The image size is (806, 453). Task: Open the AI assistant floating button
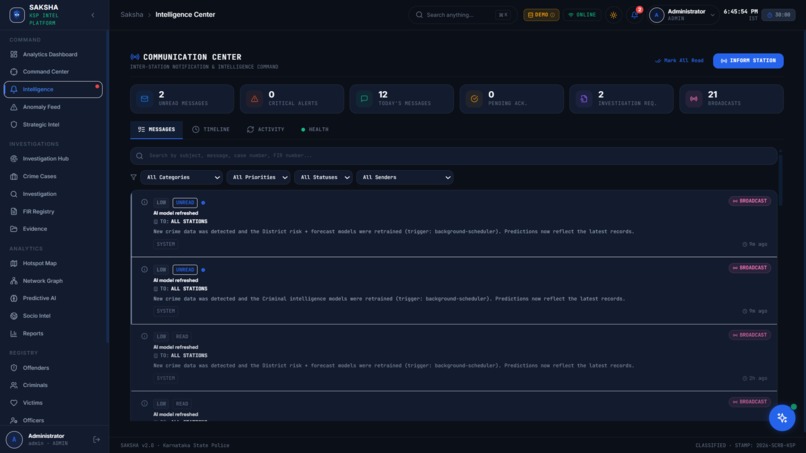point(782,418)
